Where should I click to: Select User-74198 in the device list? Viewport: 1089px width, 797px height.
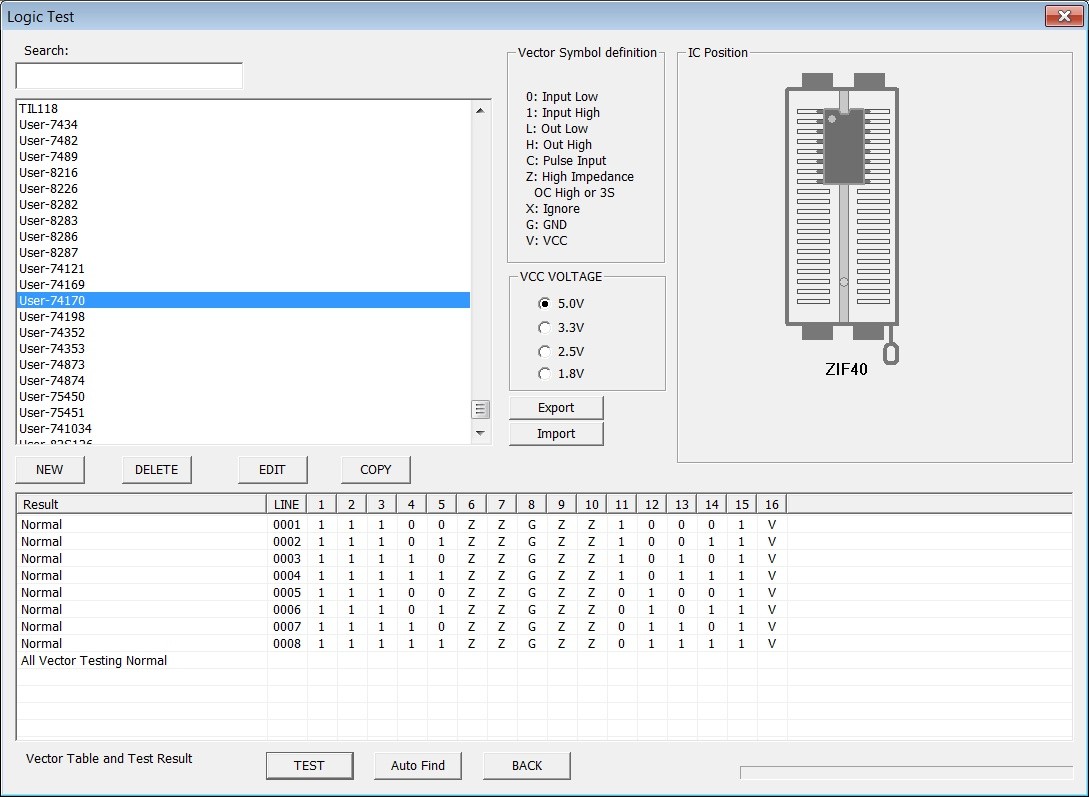[243, 317]
